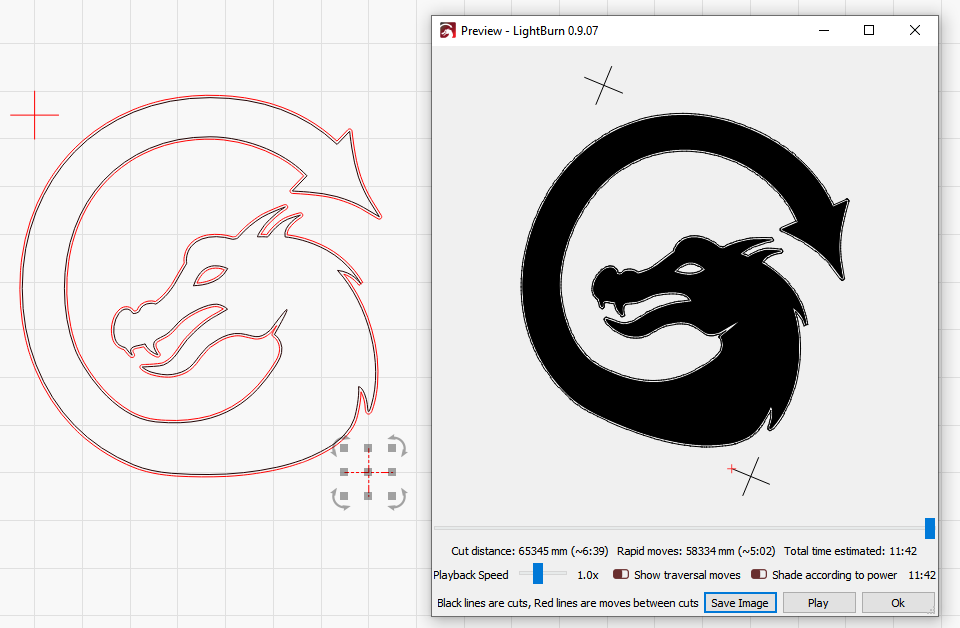Click the Playback Speed slider handle
Viewport: 960px width, 628px height.
click(537, 574)
